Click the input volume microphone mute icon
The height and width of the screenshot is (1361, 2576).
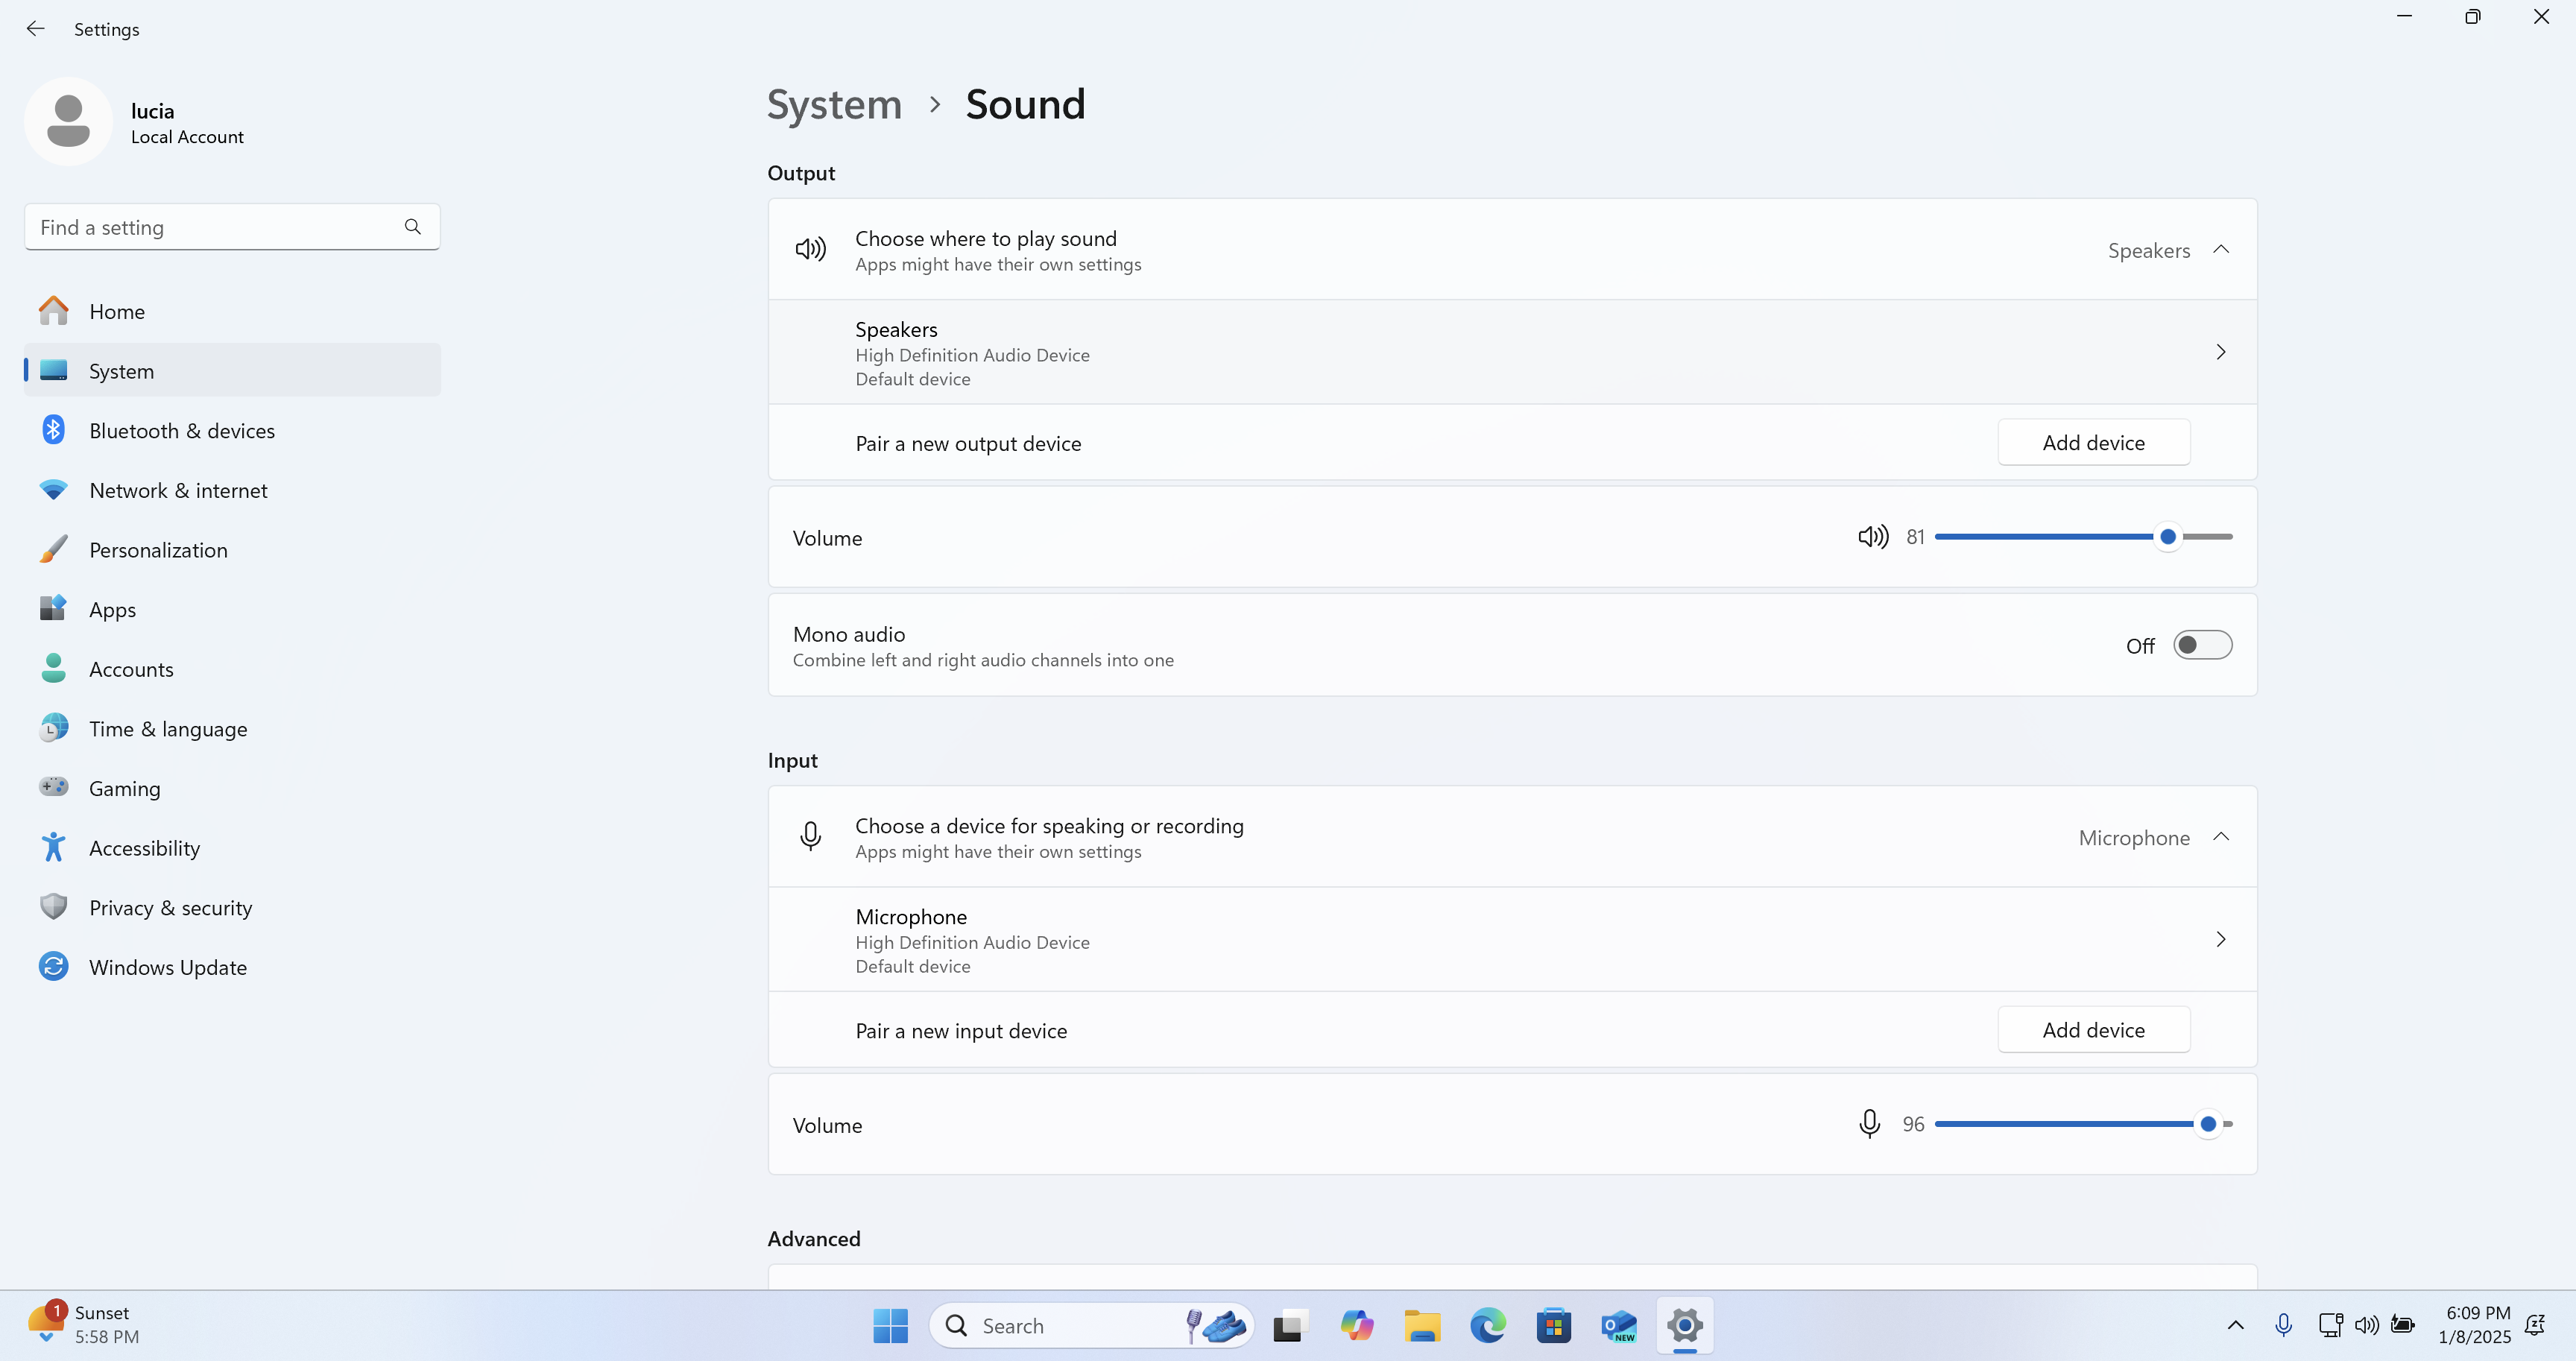tap(1868, 1124)
